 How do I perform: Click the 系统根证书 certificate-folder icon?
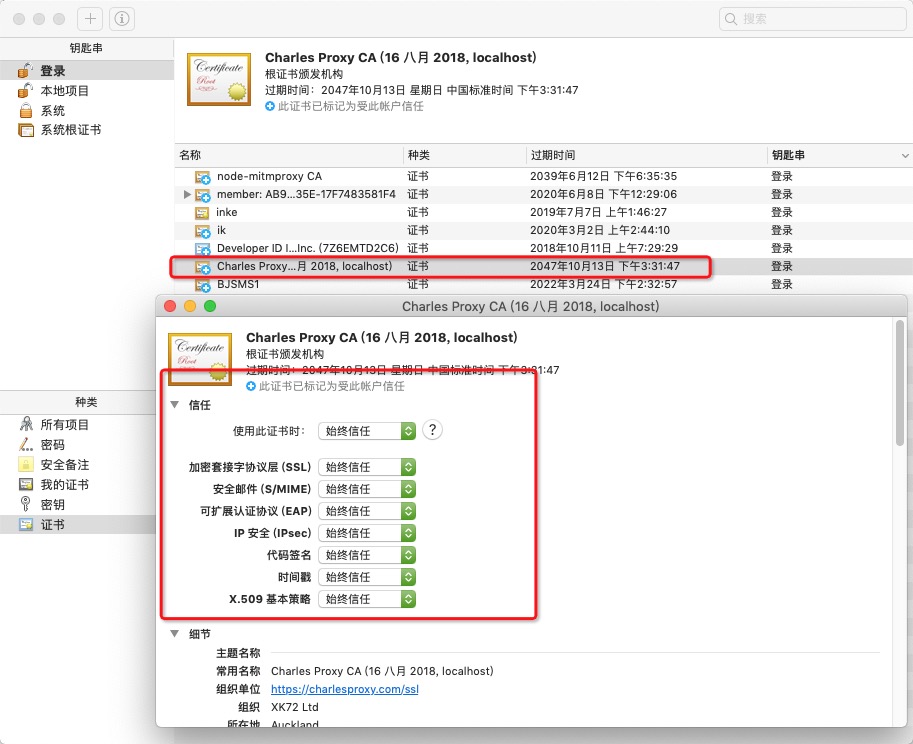coord(26,130)
